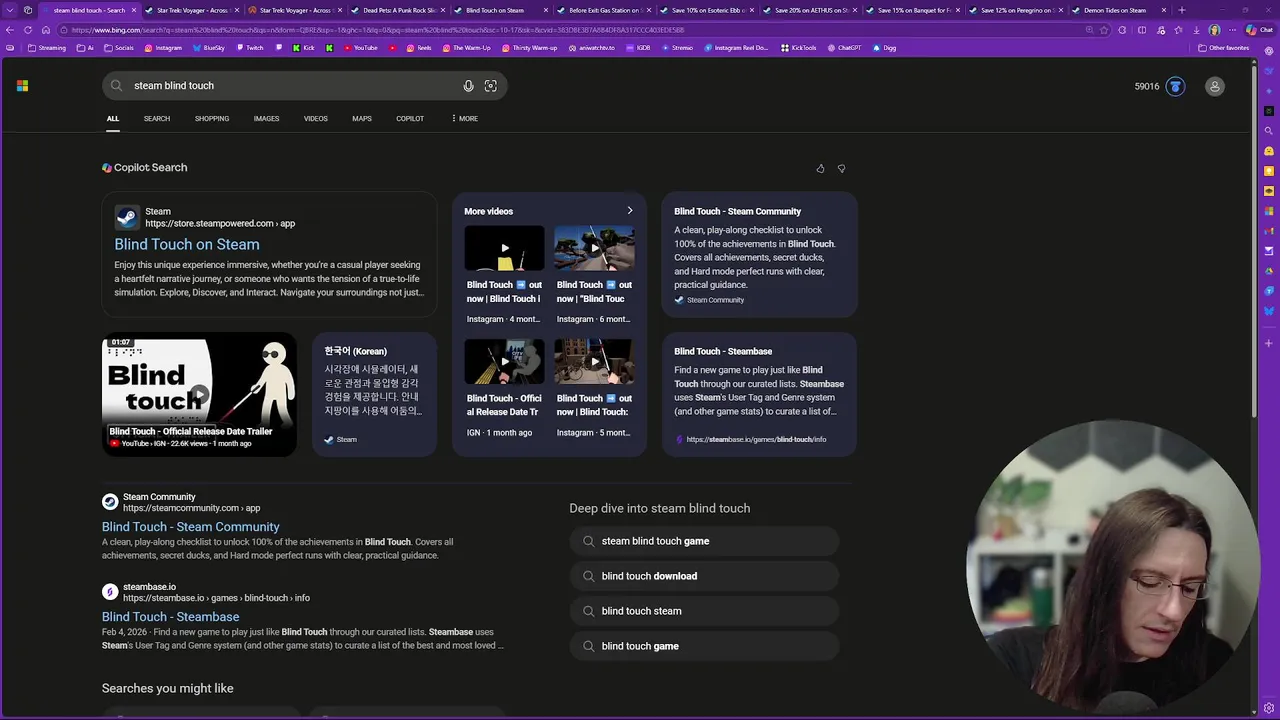Open the Streaming bookmarks folder

[x=46, y=48]
